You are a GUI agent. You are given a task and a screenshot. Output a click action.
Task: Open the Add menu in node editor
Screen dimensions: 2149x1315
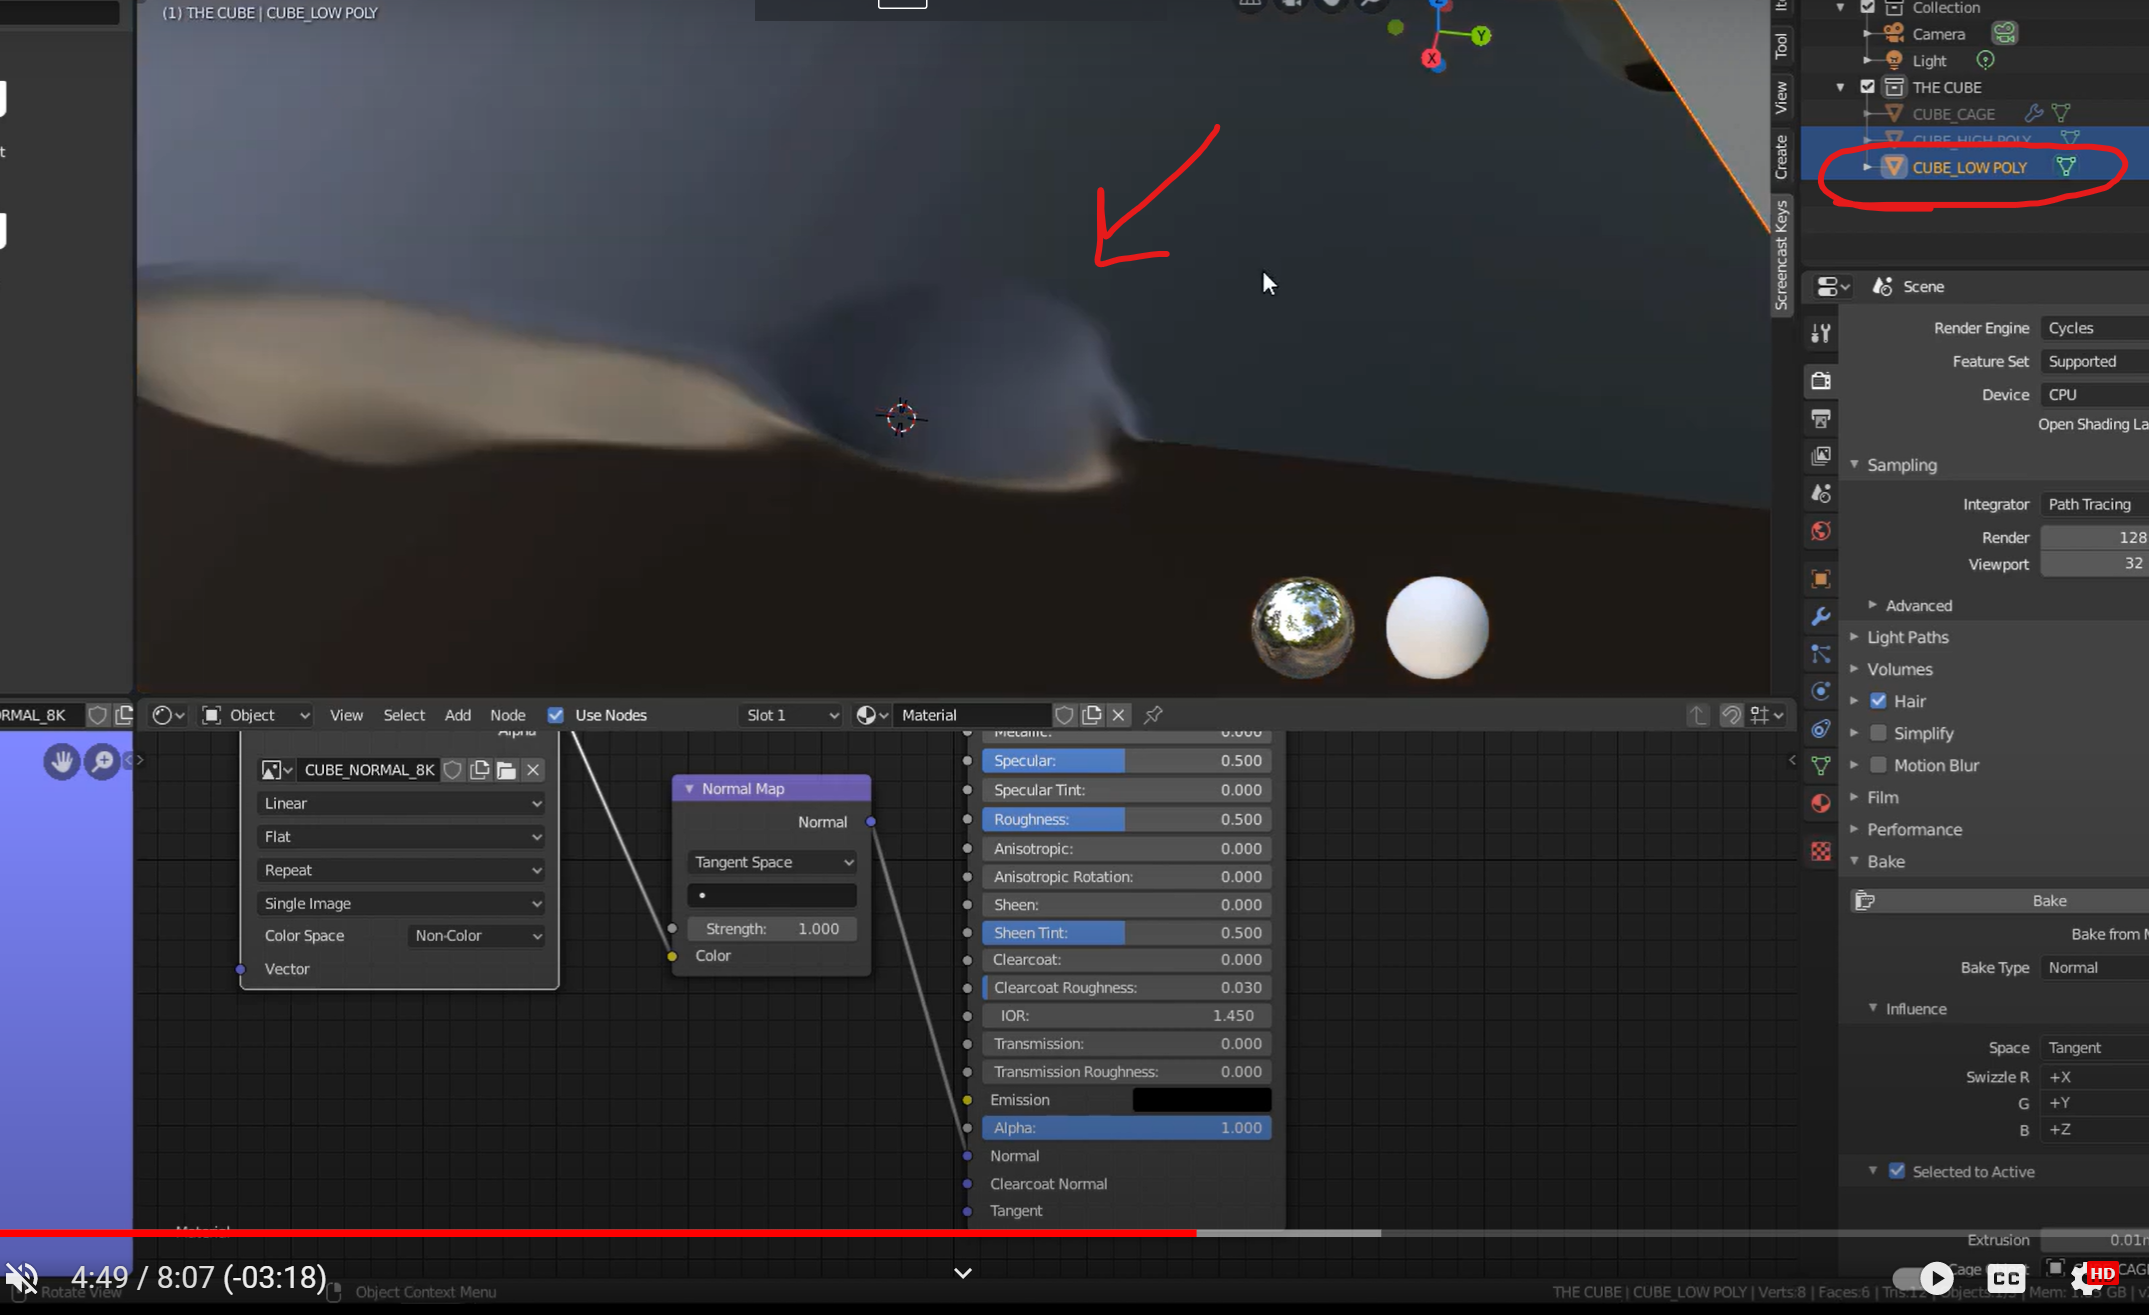pos(458,715)
